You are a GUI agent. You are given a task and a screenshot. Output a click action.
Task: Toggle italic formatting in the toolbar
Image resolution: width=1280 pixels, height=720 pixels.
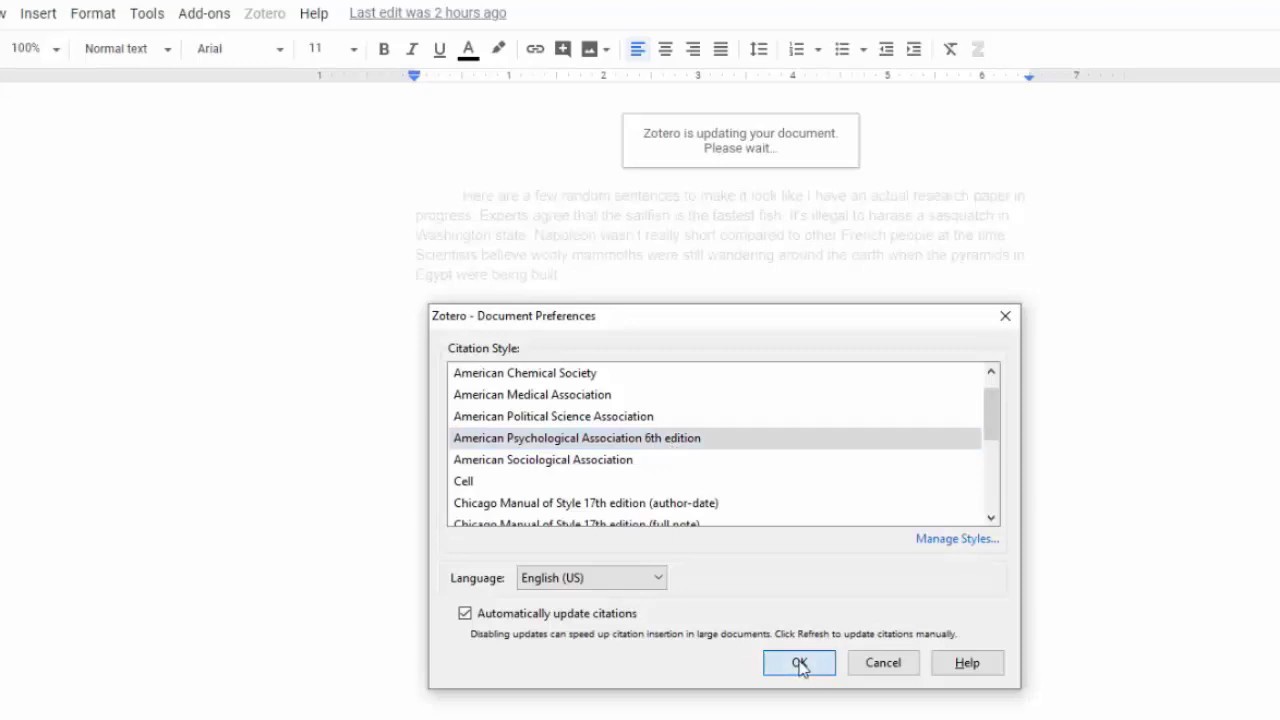(x=411, y=49)
